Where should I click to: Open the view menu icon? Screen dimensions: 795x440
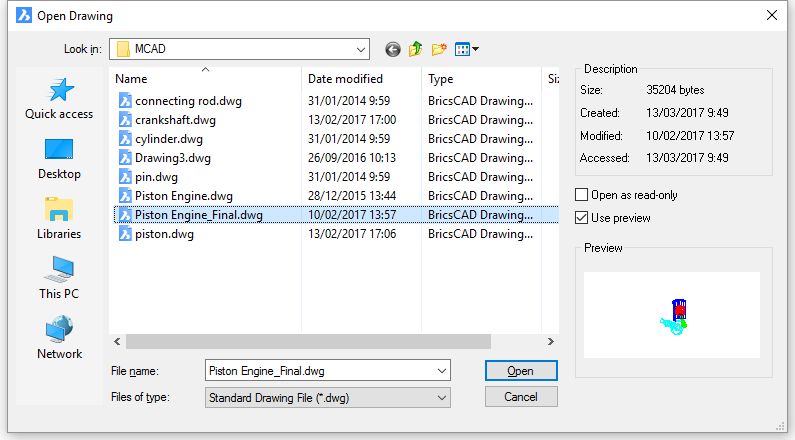pos(466,49)
